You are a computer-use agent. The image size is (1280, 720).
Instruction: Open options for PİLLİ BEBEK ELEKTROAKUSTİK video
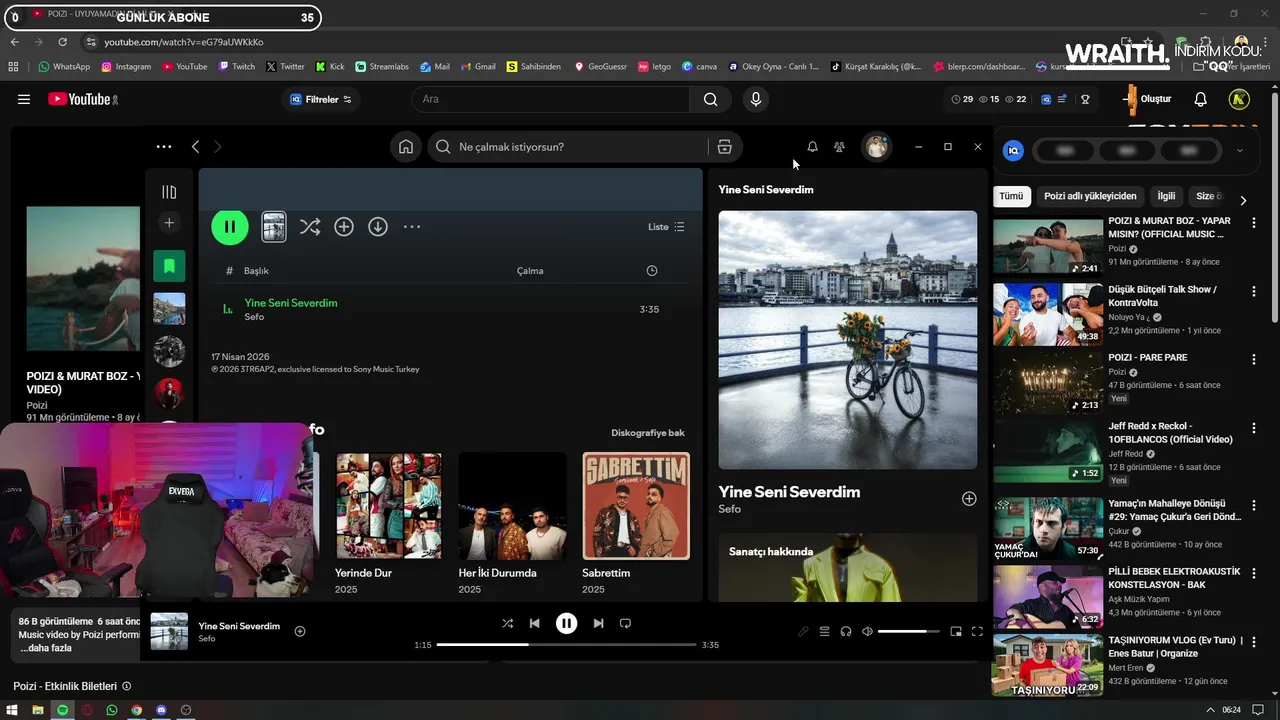point(1254,573)
